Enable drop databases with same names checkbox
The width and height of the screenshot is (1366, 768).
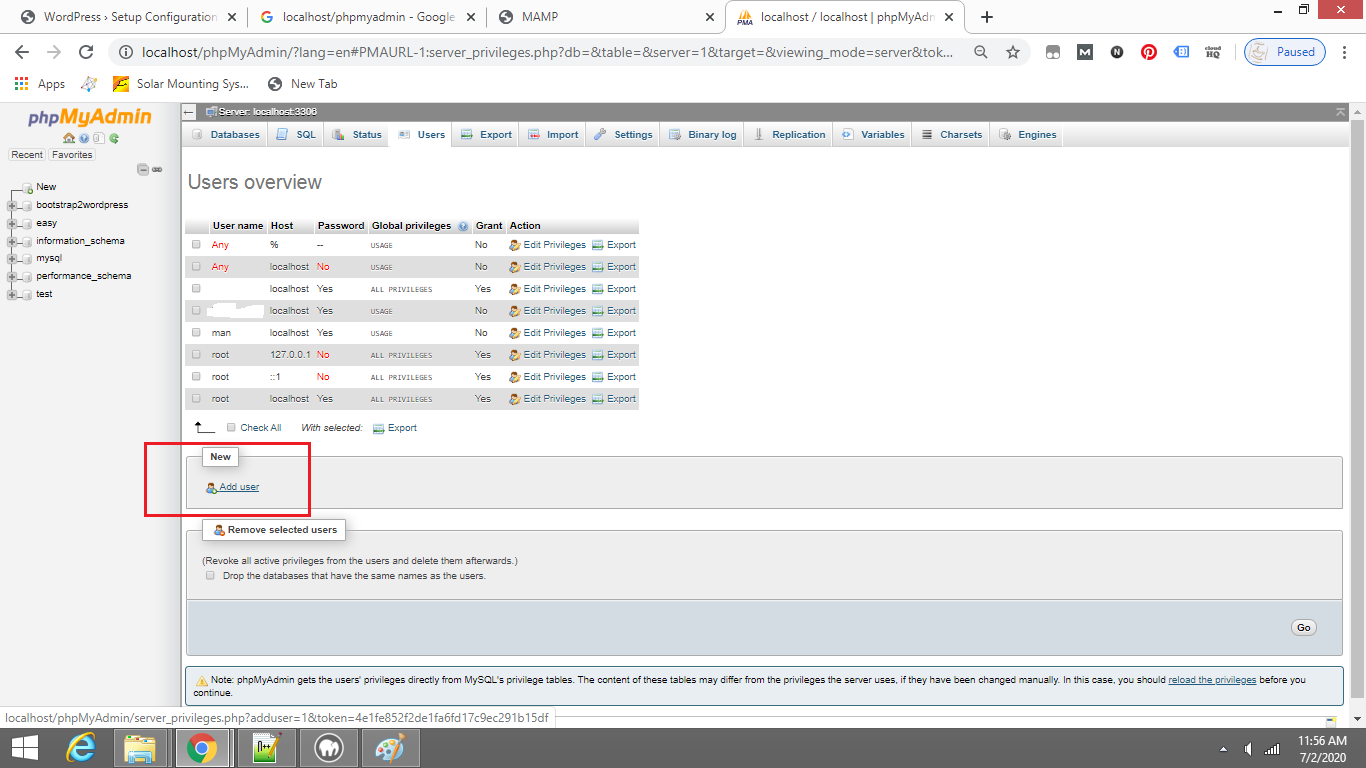(210, 576)
